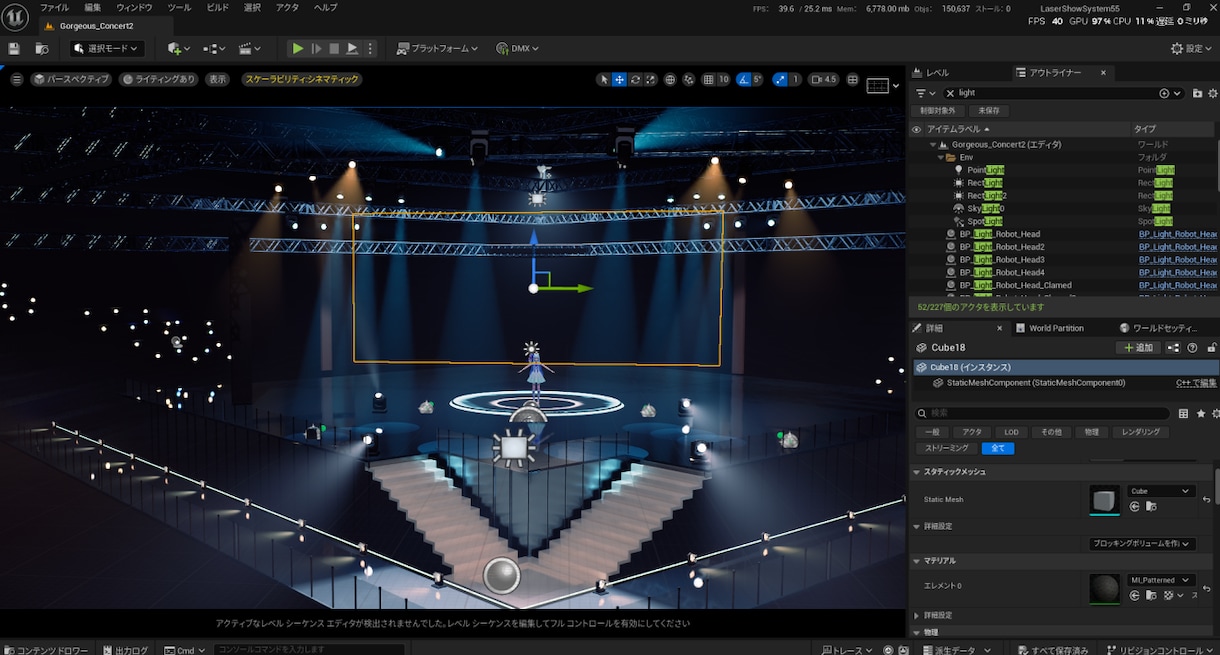Activate the select object tool
The image size is (1220, 655).
[x=604, y=79]
